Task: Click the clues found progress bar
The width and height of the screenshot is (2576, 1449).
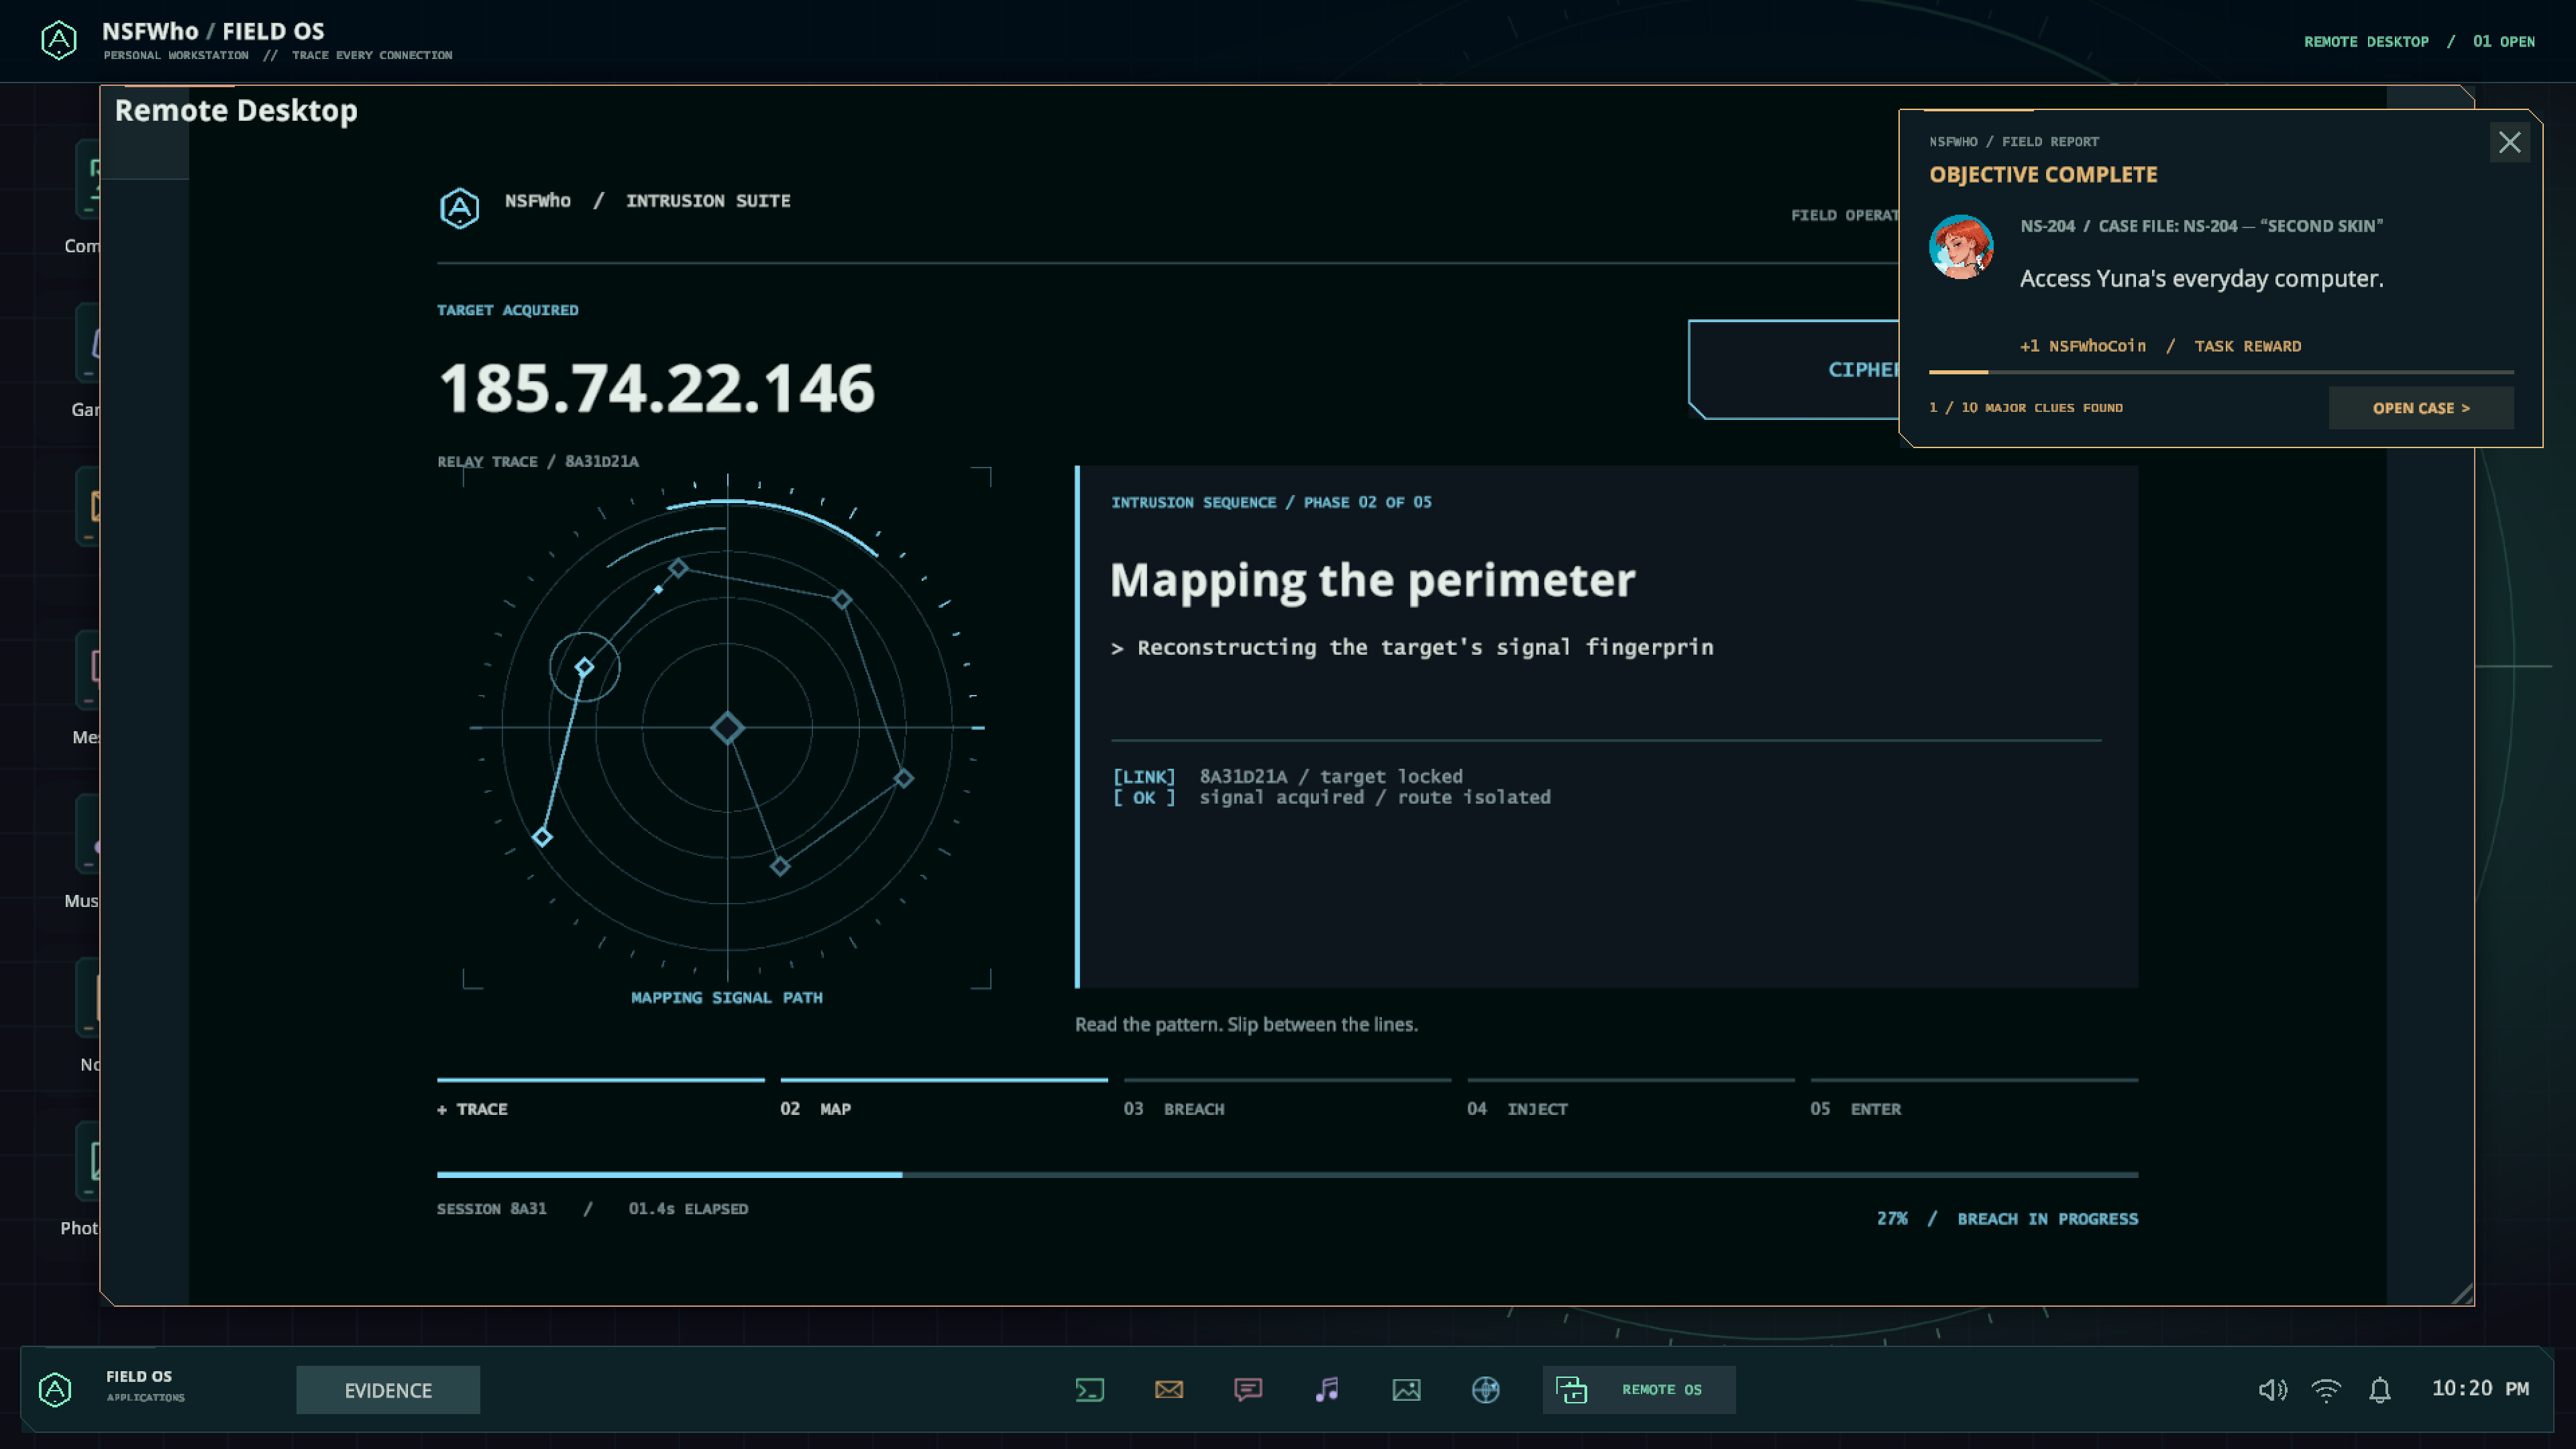Action: point(2221,372)
